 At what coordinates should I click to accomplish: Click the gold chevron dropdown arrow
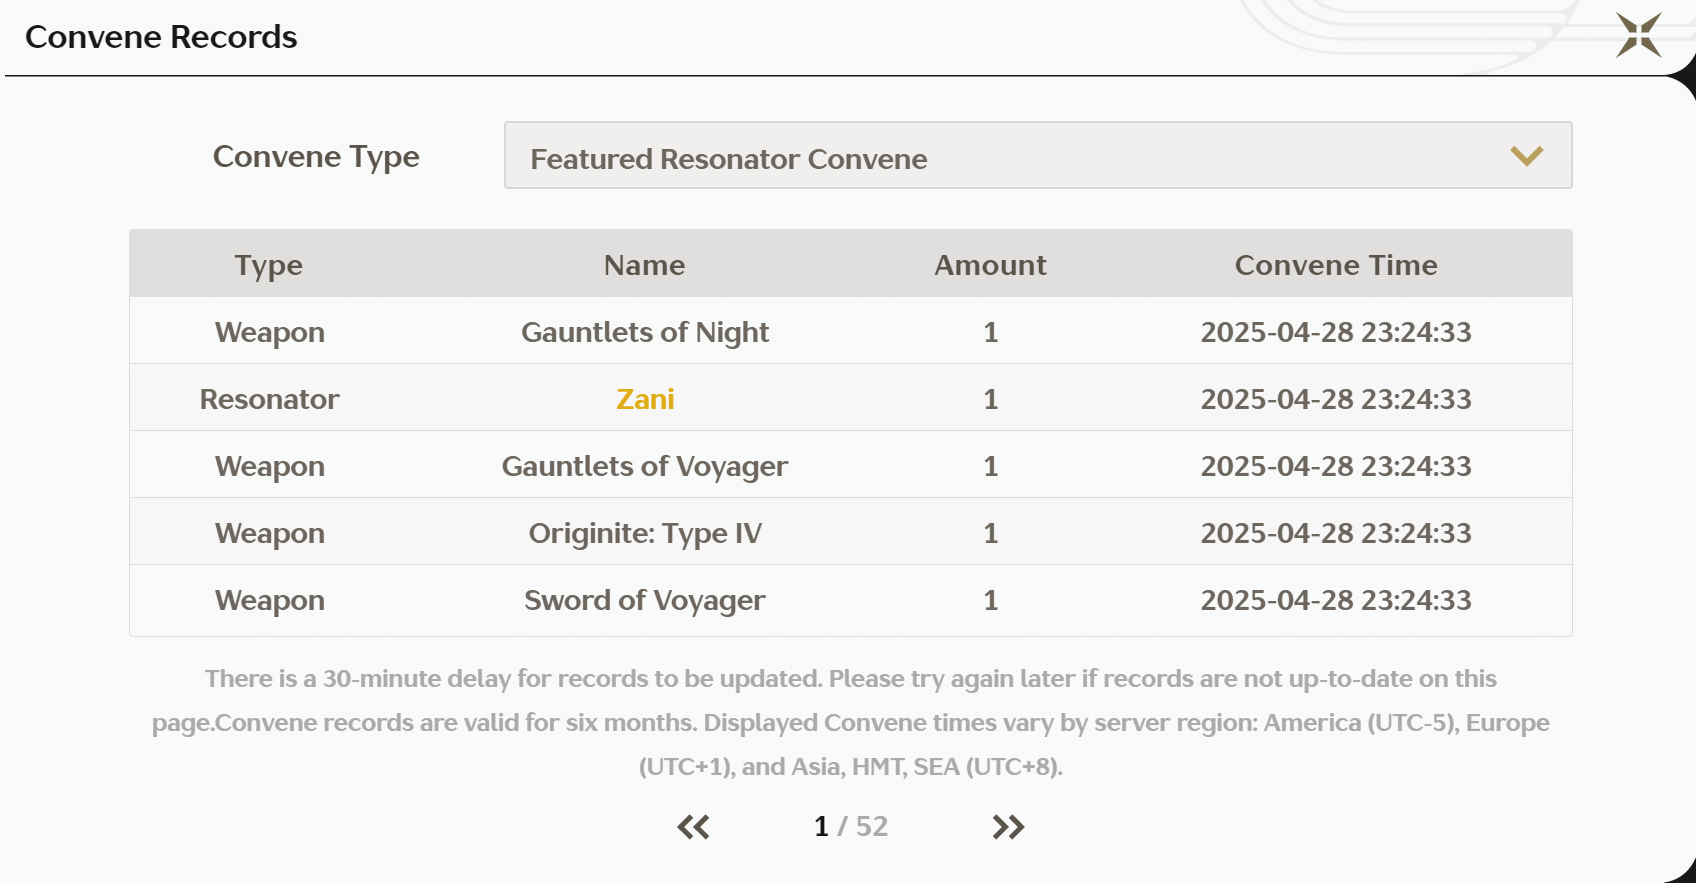(x=1526, y=156)
